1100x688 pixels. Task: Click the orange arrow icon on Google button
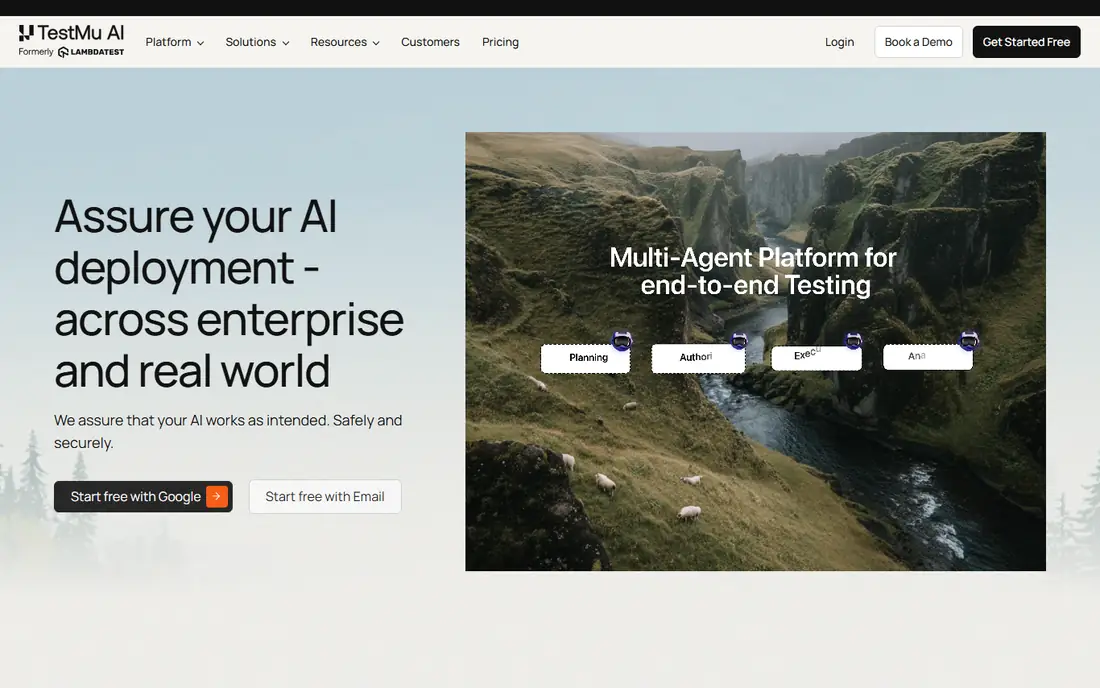click(217, 497)
